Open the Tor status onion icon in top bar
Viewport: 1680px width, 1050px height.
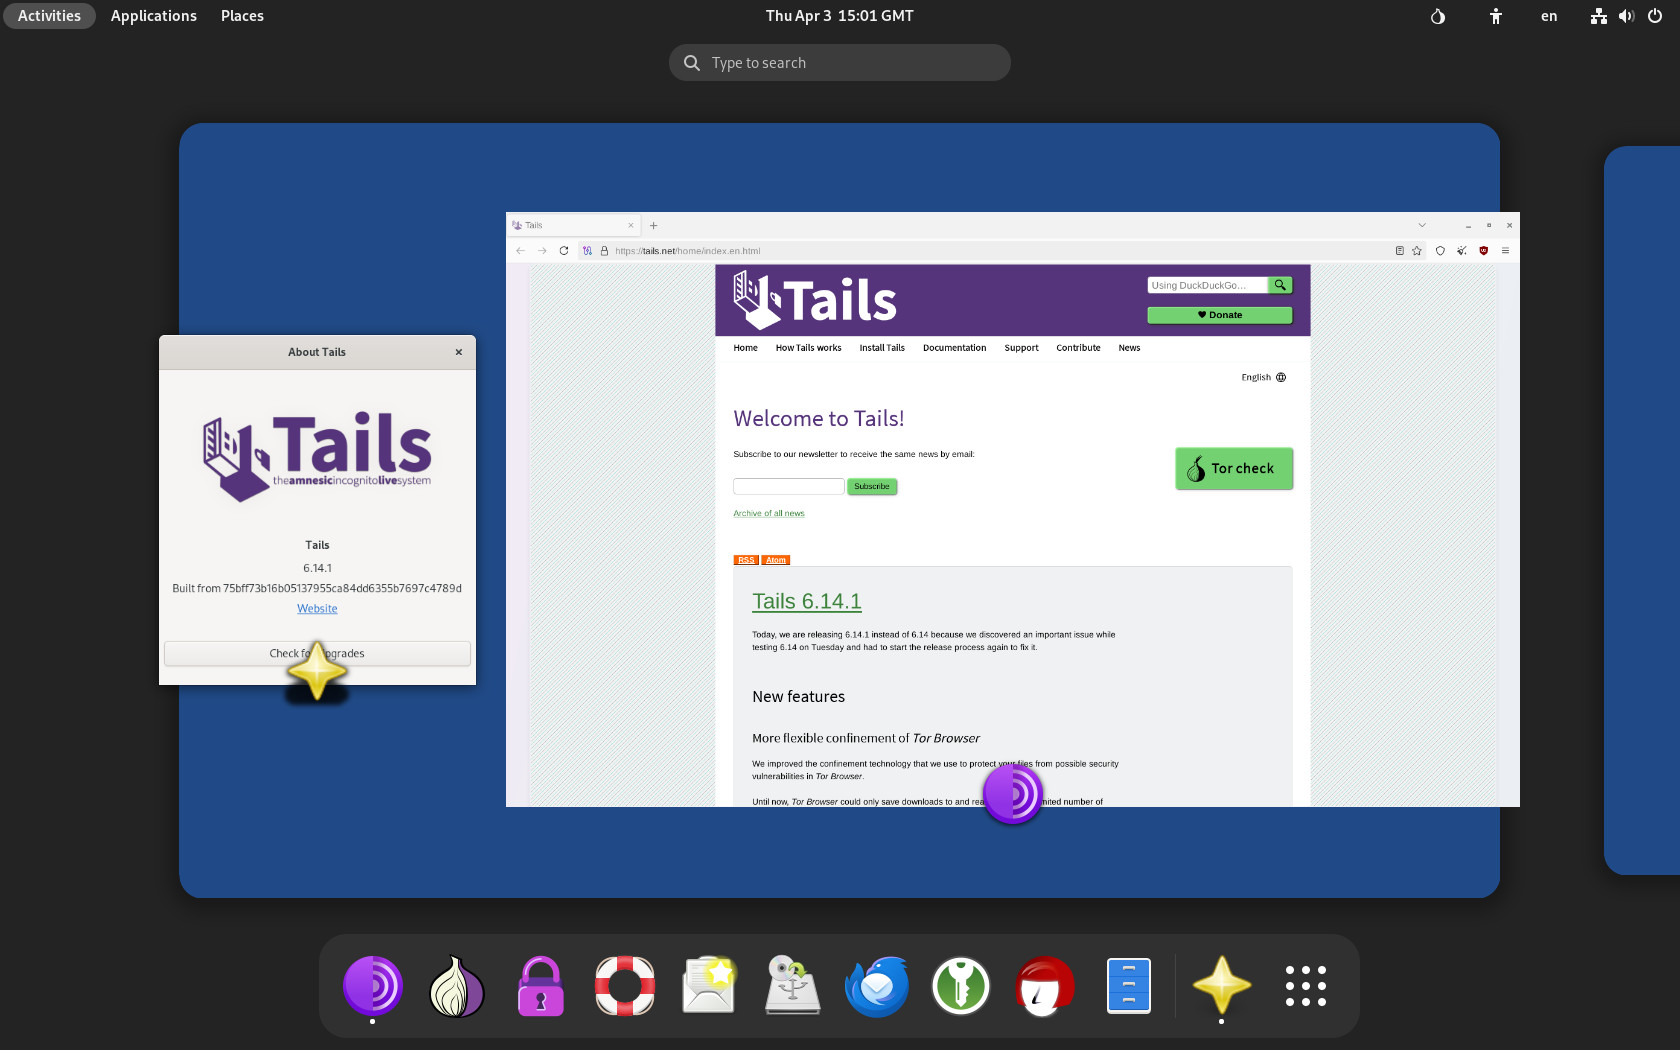(x=1438, y=16)
